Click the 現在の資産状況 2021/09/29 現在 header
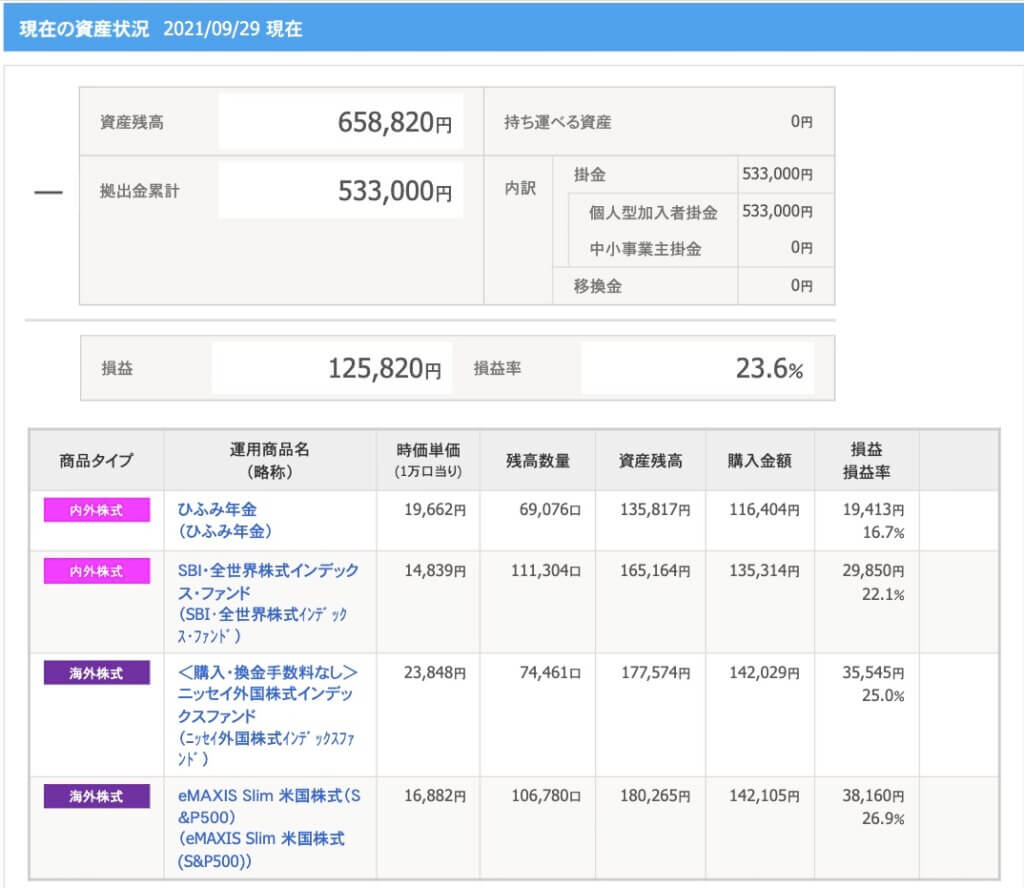The width and height of the screenshot is (1024, 888). pyautogui.click(x=161, y=29)
